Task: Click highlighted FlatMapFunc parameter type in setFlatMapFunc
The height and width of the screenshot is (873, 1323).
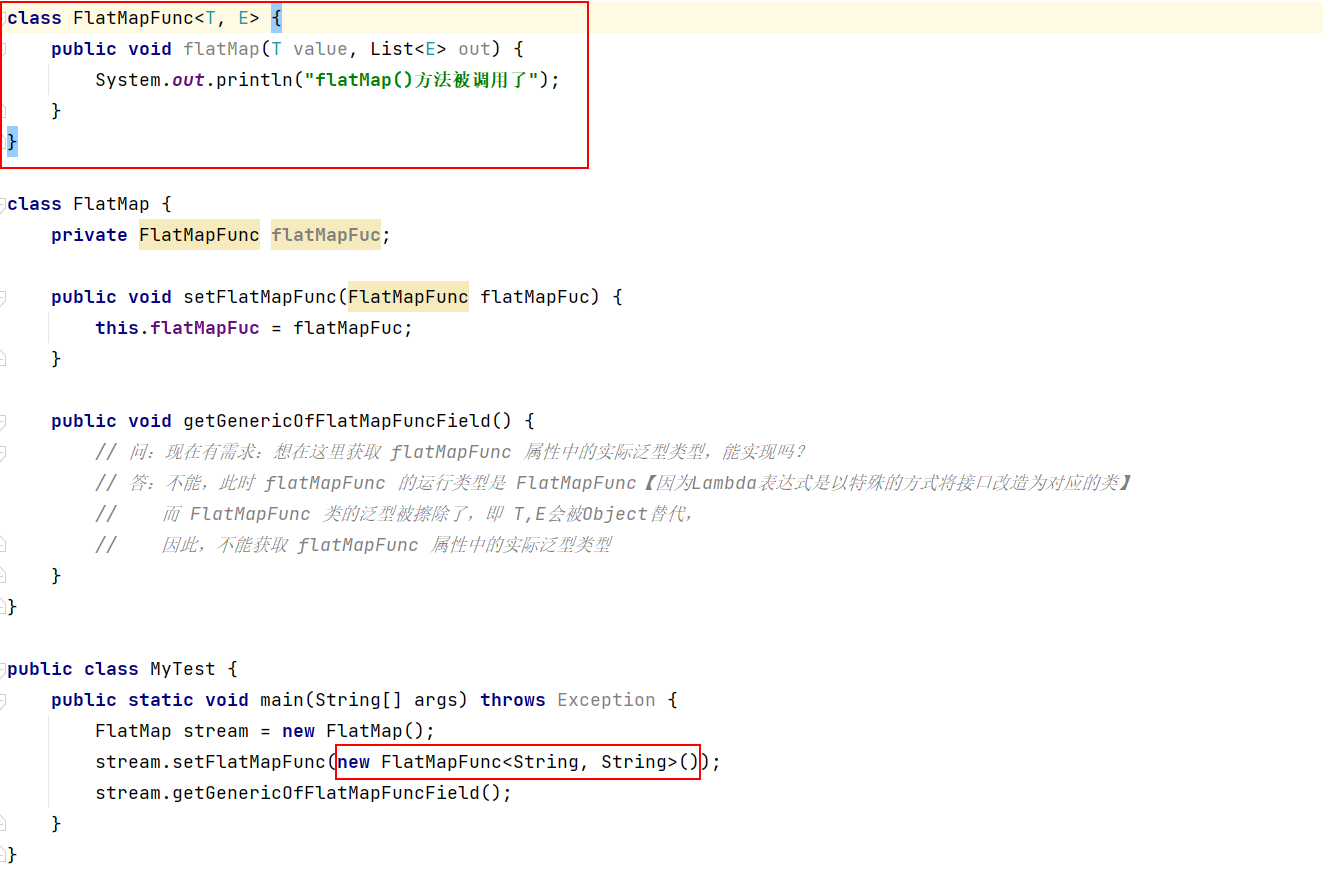Action: pyautogui.click(x=408, y=297)
